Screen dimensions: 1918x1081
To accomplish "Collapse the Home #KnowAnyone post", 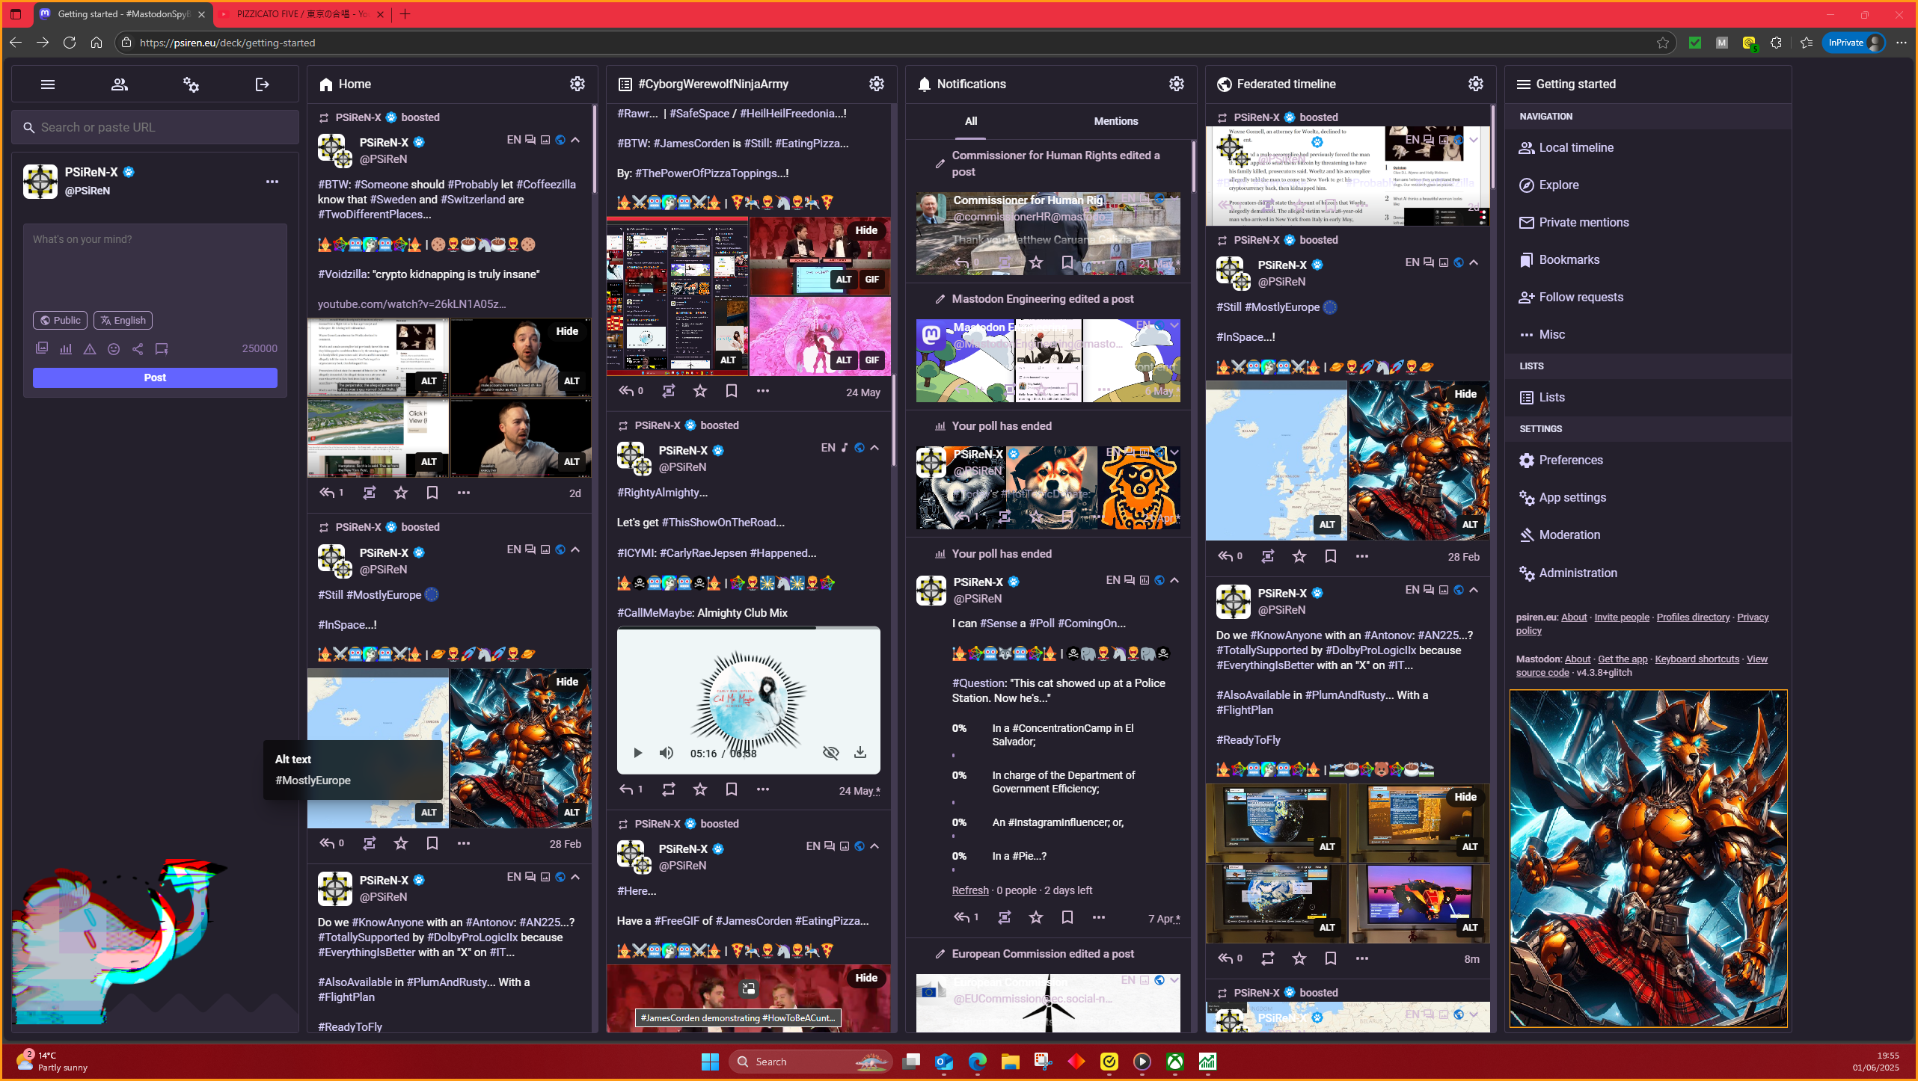I will [575, 877].
